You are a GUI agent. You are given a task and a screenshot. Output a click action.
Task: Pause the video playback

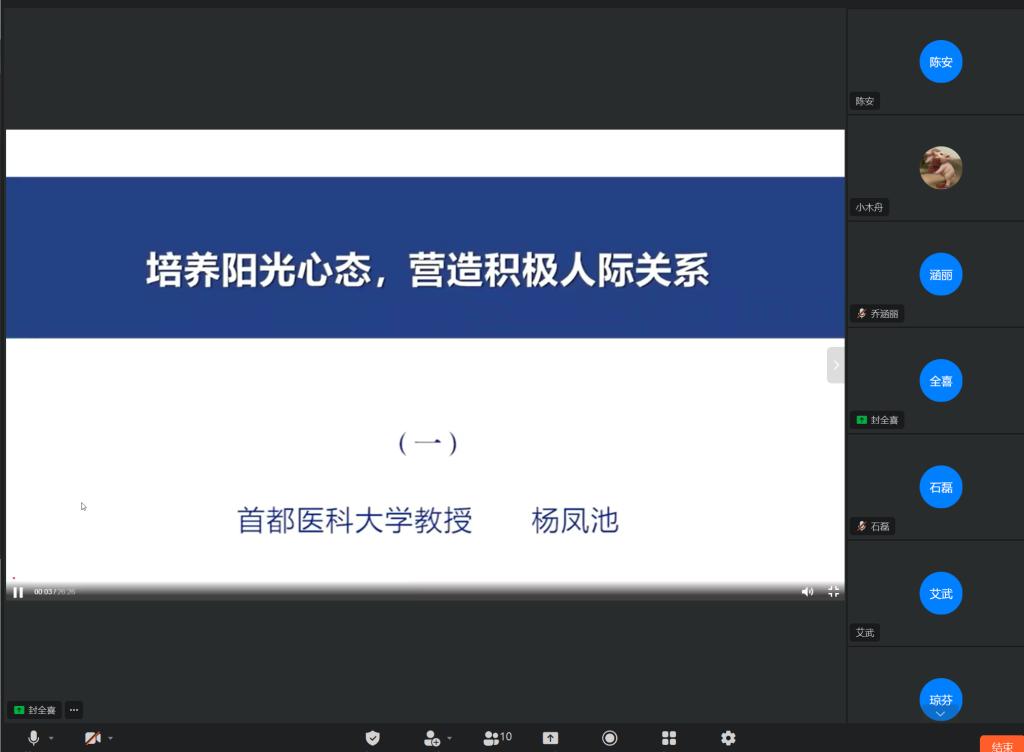pos(18,592)
